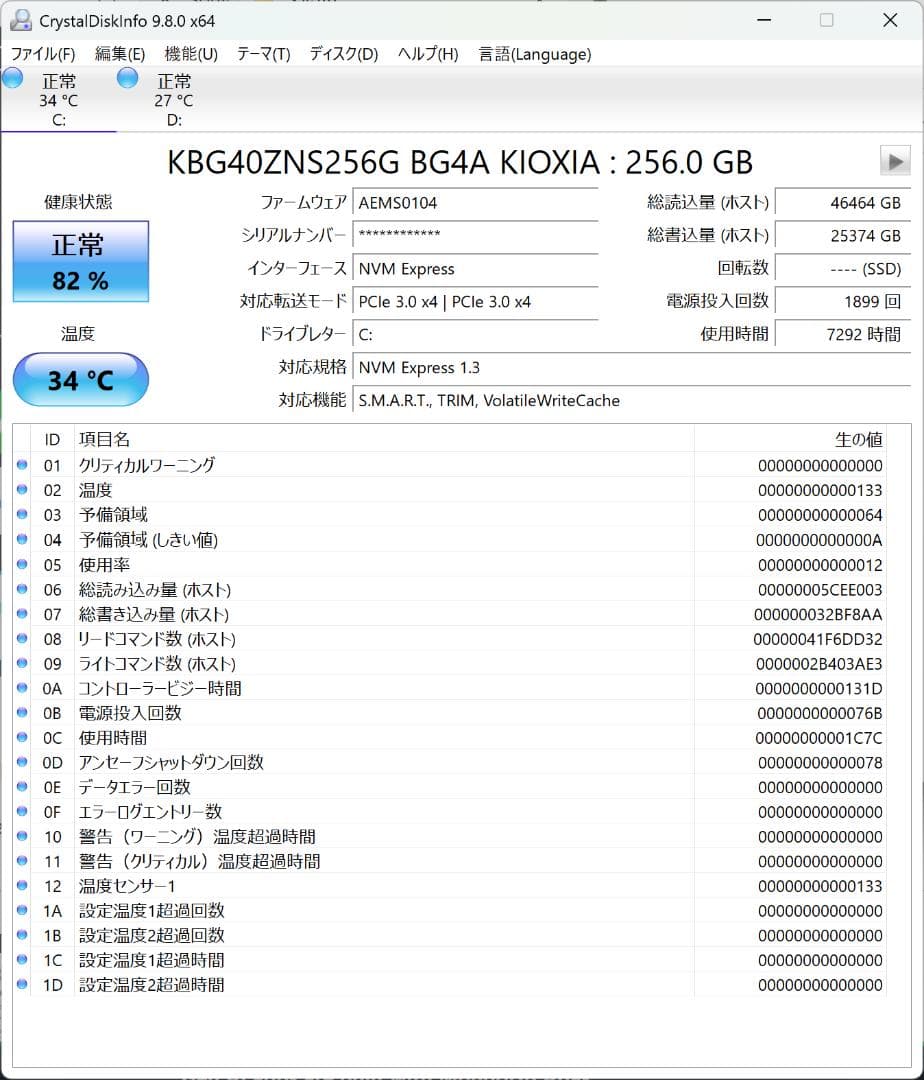
Task: Click status dot for データエラー回数 row
Action: 22,787
